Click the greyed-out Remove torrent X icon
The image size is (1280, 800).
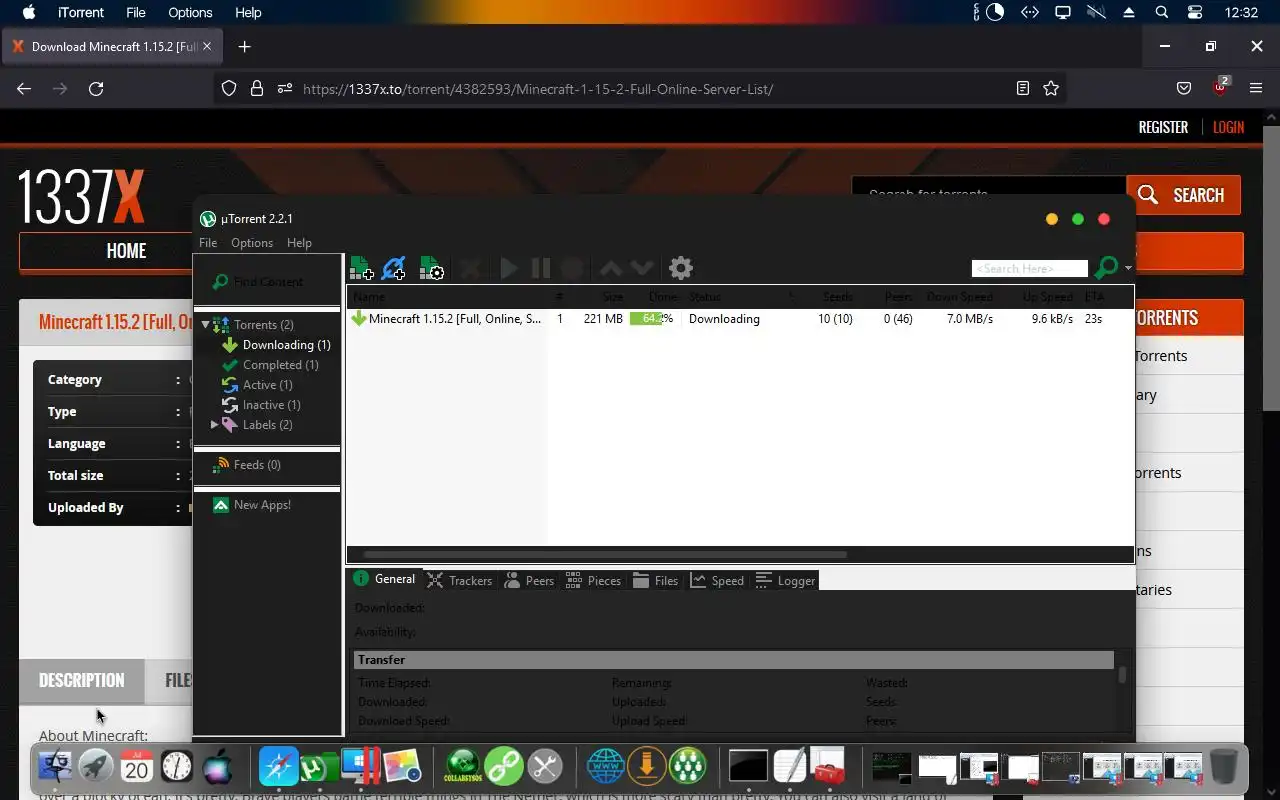tap(473, 268)
